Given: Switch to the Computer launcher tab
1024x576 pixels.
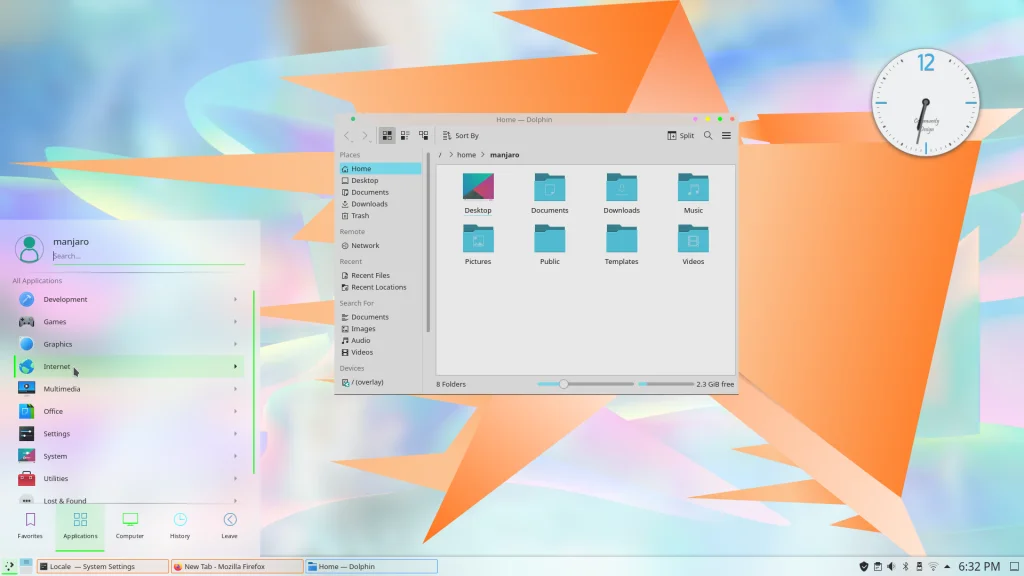Looking at the screenshot, I should tap(130, 526).
